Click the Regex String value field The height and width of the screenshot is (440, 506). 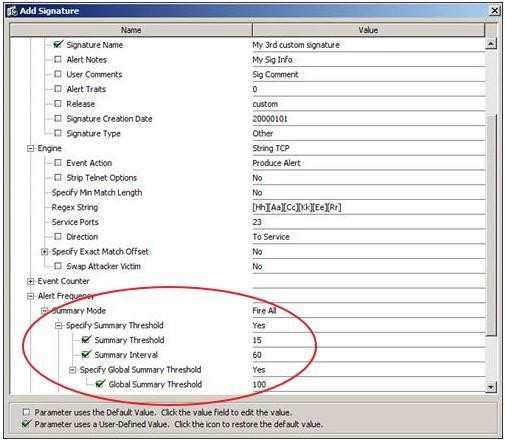click(x=368, y=207)
